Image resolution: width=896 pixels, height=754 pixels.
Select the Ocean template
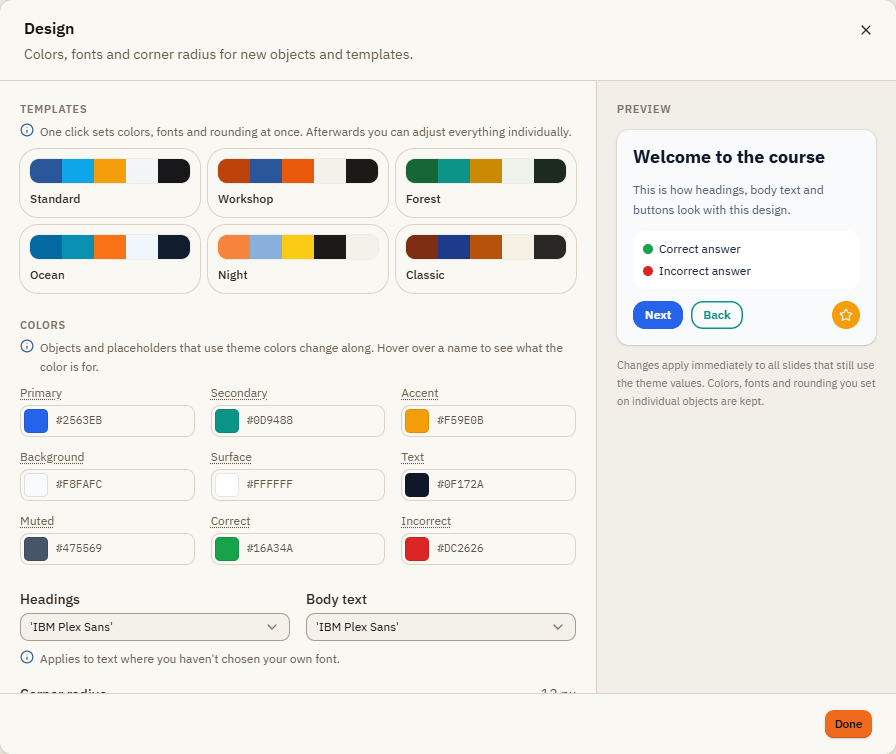tap(110, 259)
